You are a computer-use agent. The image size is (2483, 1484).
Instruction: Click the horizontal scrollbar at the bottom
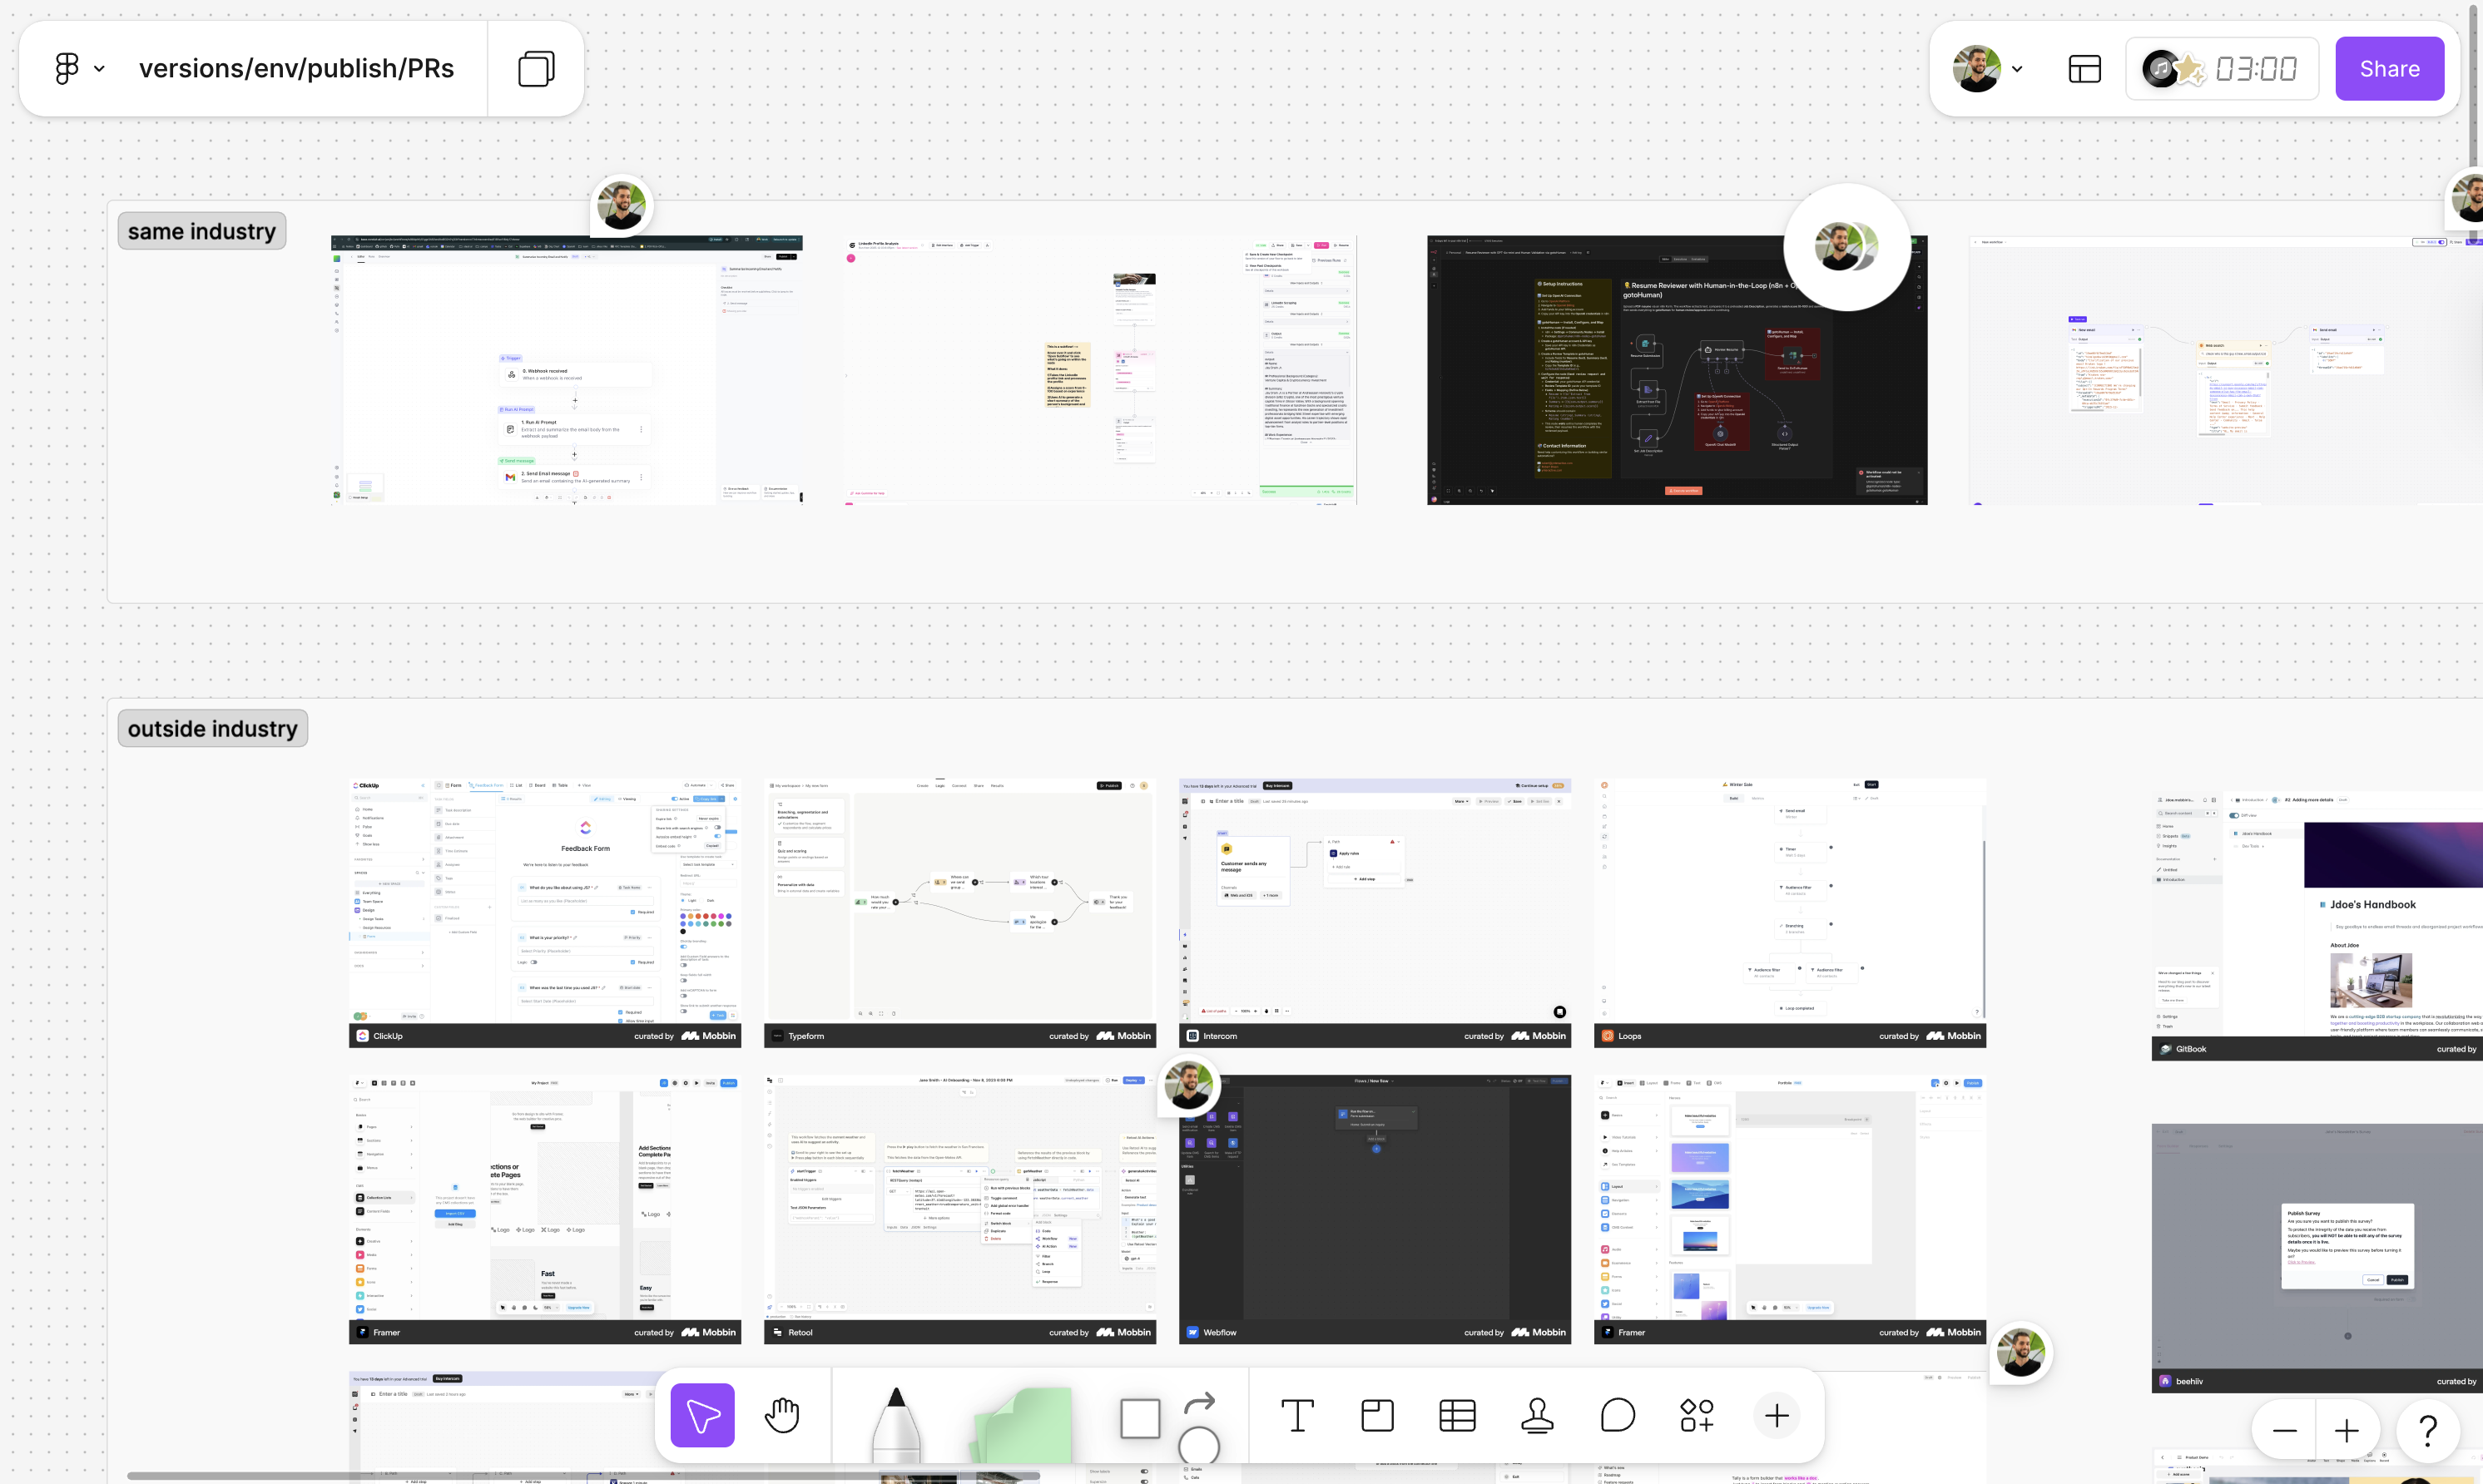[583, 1475]
